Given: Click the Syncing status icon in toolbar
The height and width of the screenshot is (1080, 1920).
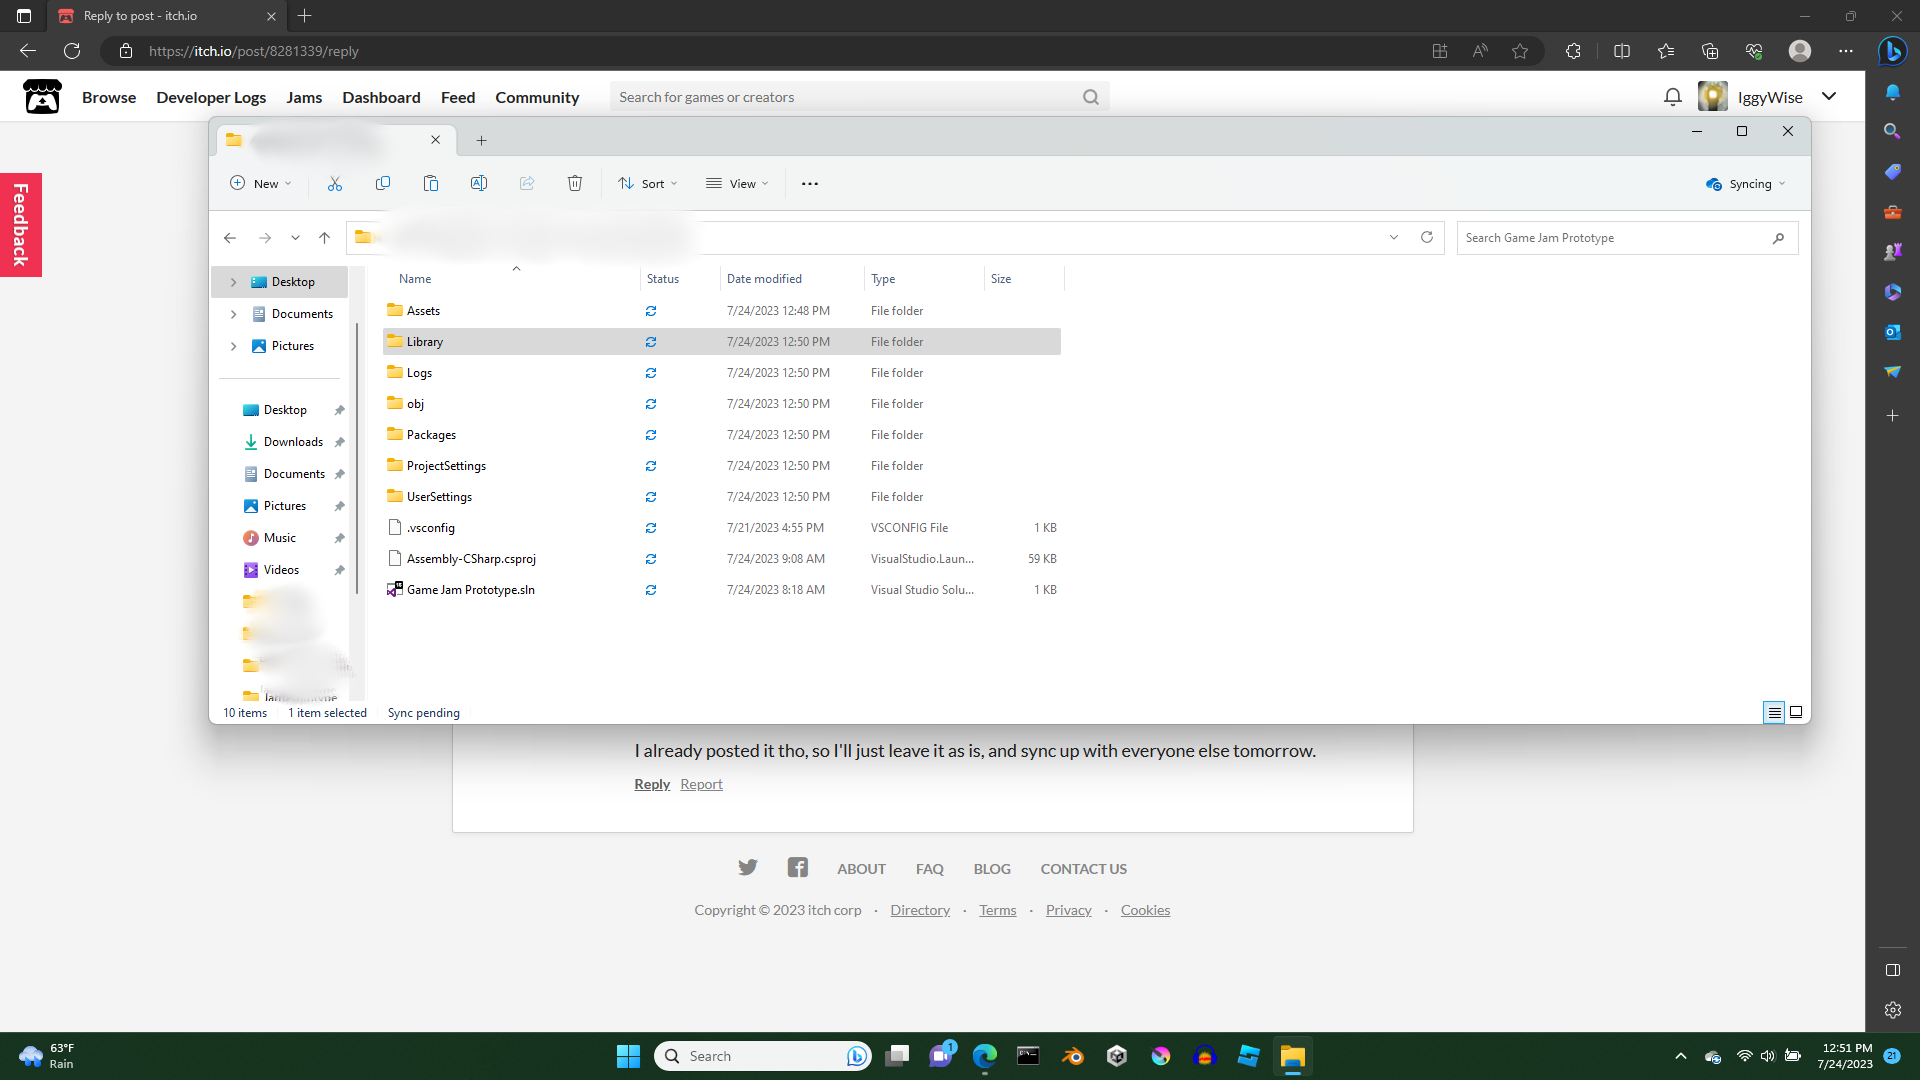Looking at the screenshot, I should [x=1713, y=183].
